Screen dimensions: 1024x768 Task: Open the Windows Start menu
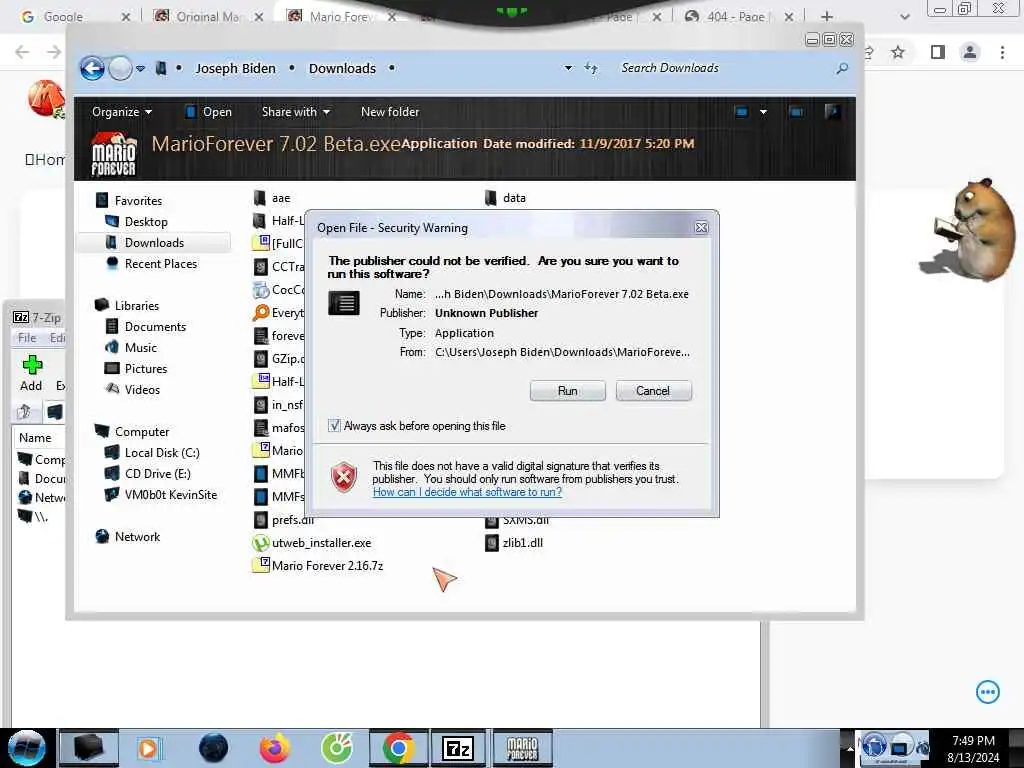pyautogui.click(x=27, y=748)
